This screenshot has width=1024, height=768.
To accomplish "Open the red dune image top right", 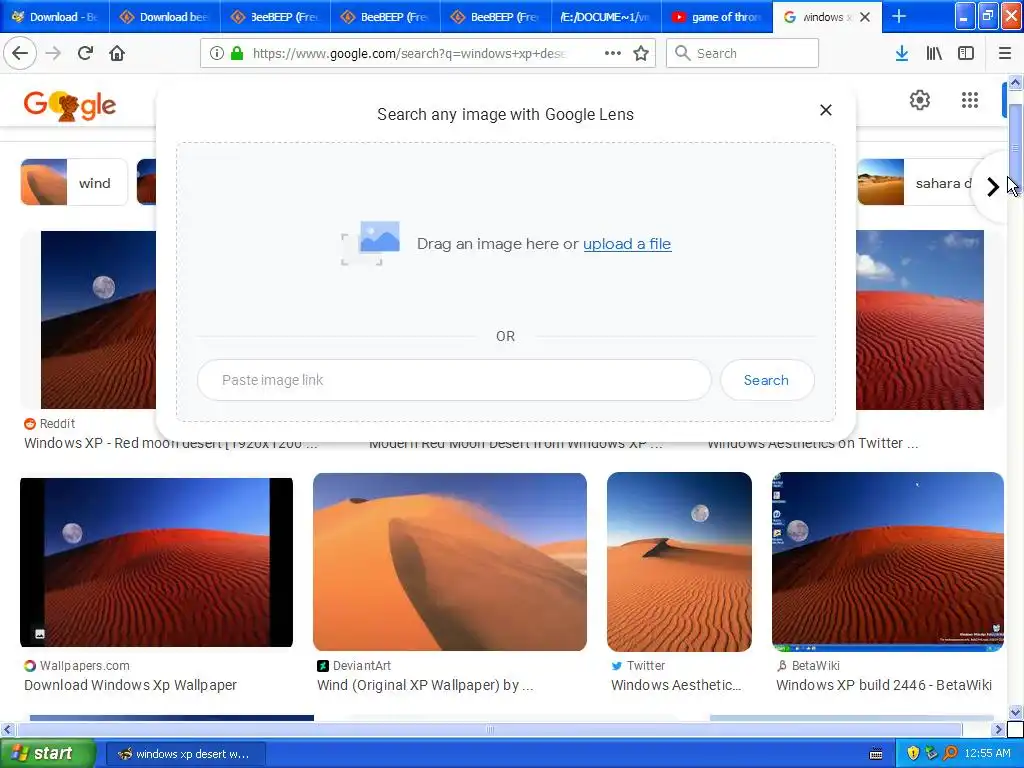I will click(x=920, y=320).
